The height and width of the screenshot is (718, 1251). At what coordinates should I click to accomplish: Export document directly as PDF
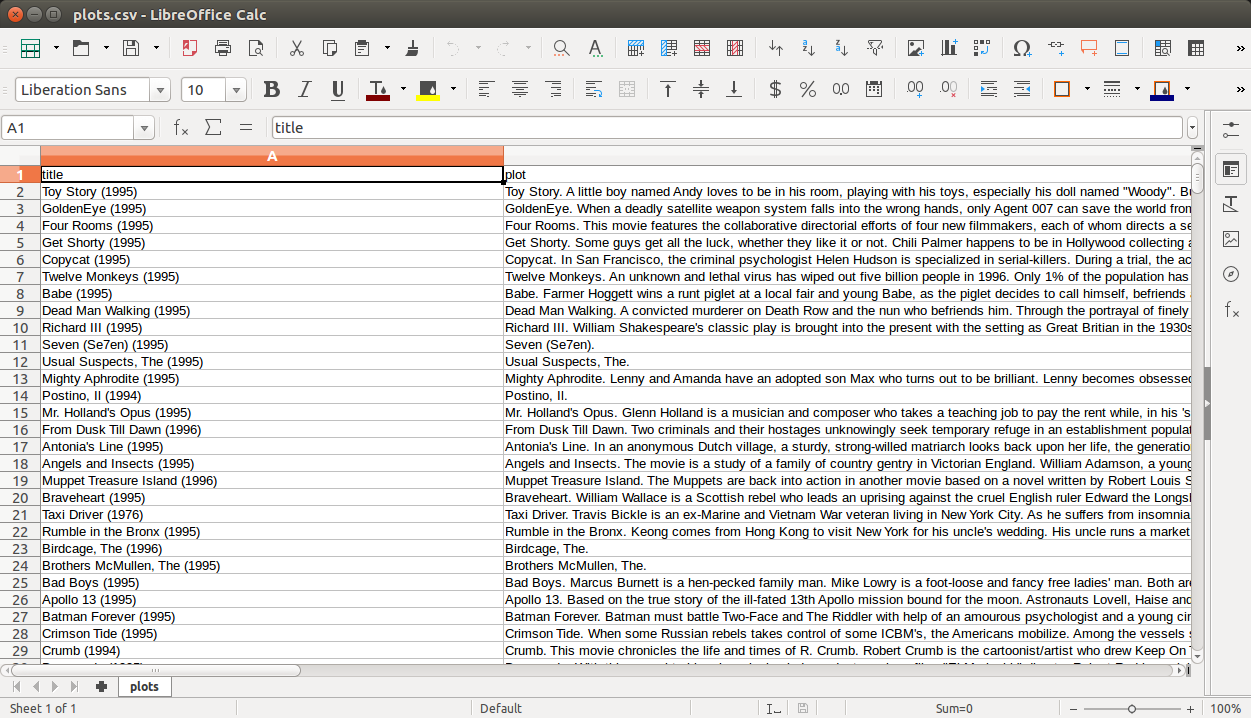pos(189,48)
